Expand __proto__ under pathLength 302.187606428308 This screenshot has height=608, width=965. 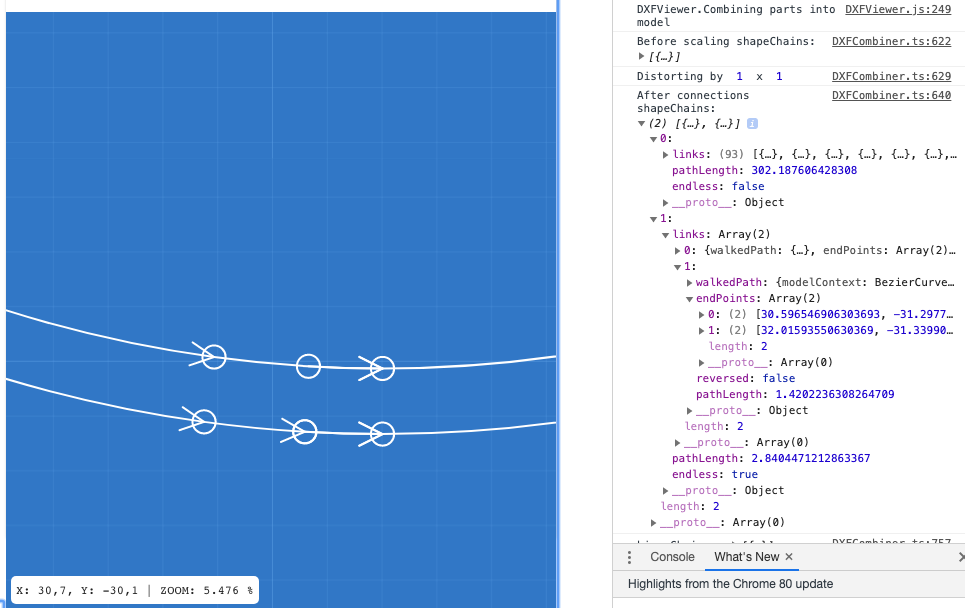665,202
